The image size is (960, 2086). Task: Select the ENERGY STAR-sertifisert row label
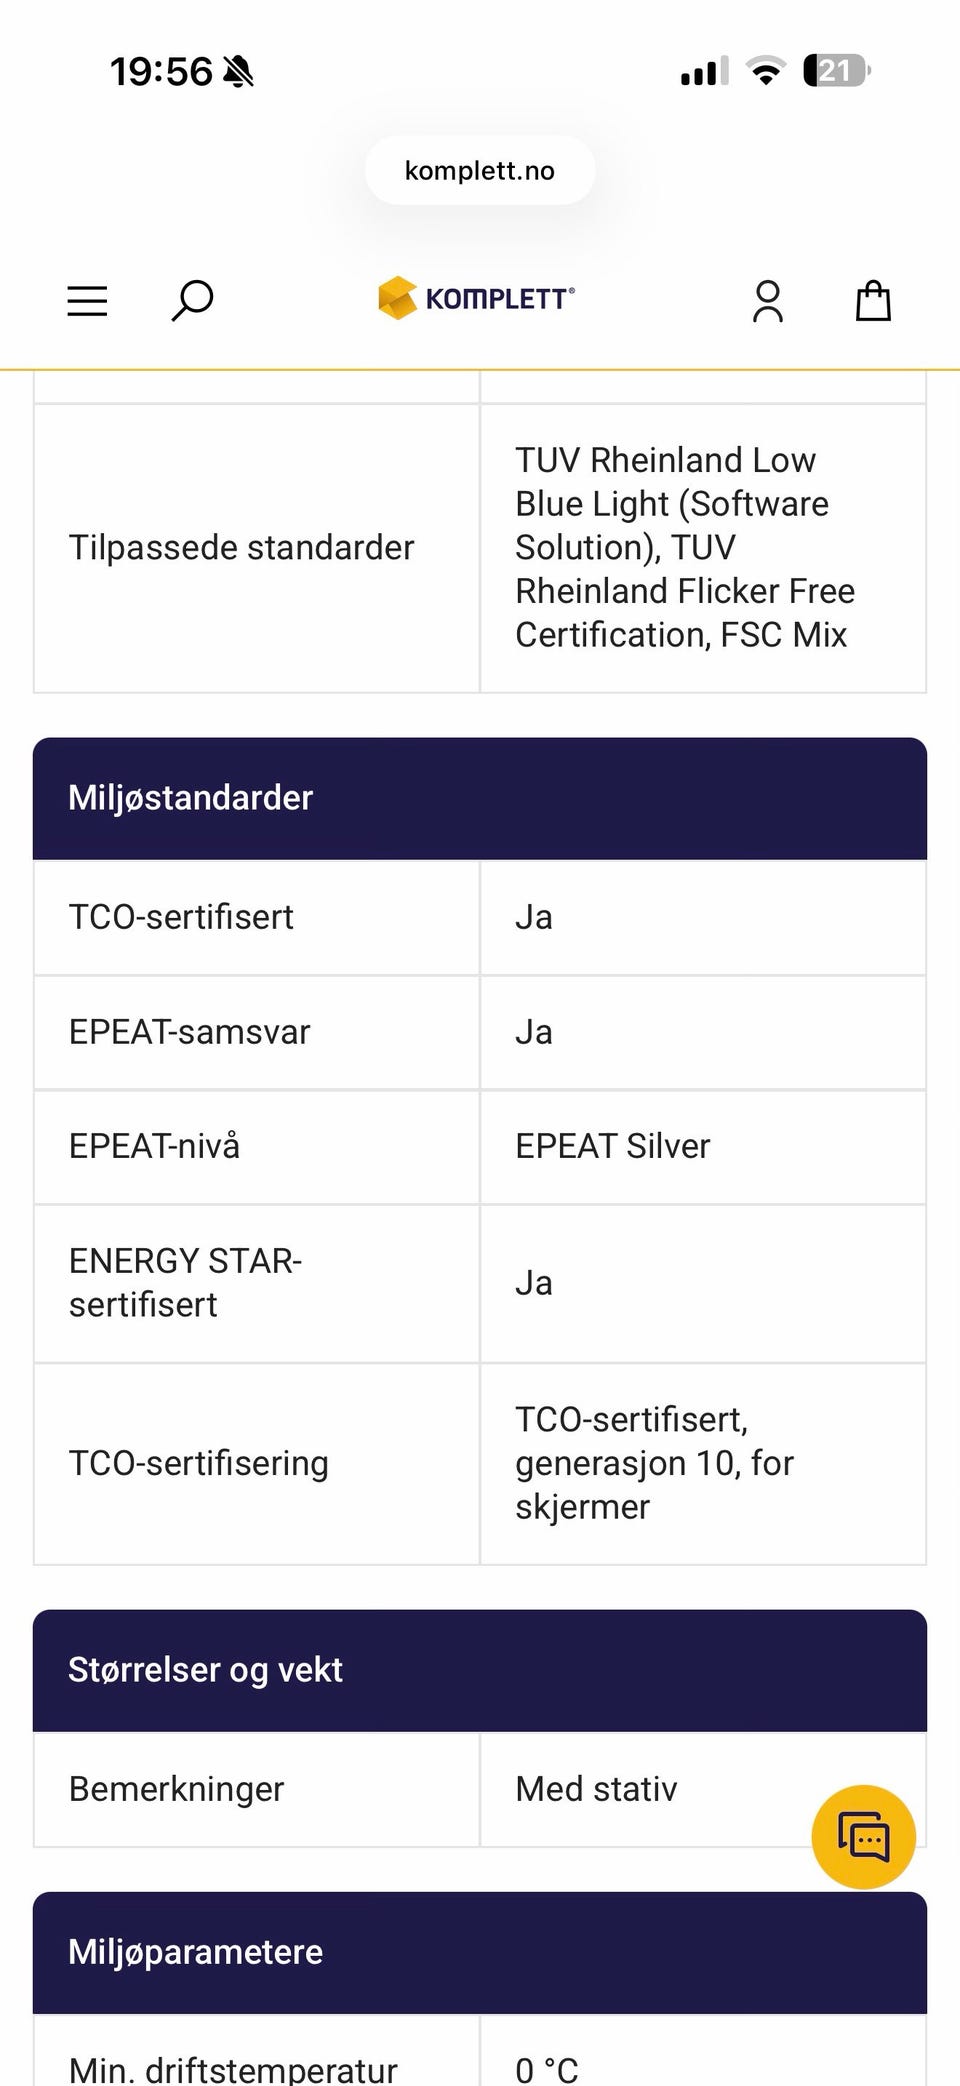tap(185, 1283)
